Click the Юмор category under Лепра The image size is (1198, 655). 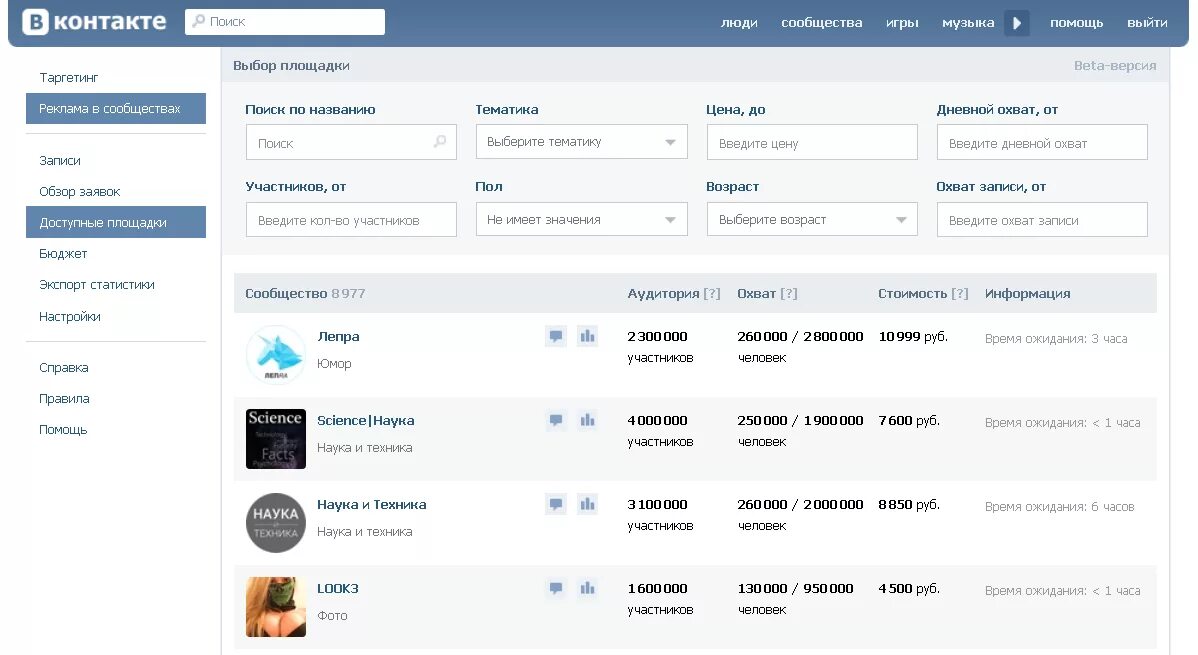coord(334,364)
